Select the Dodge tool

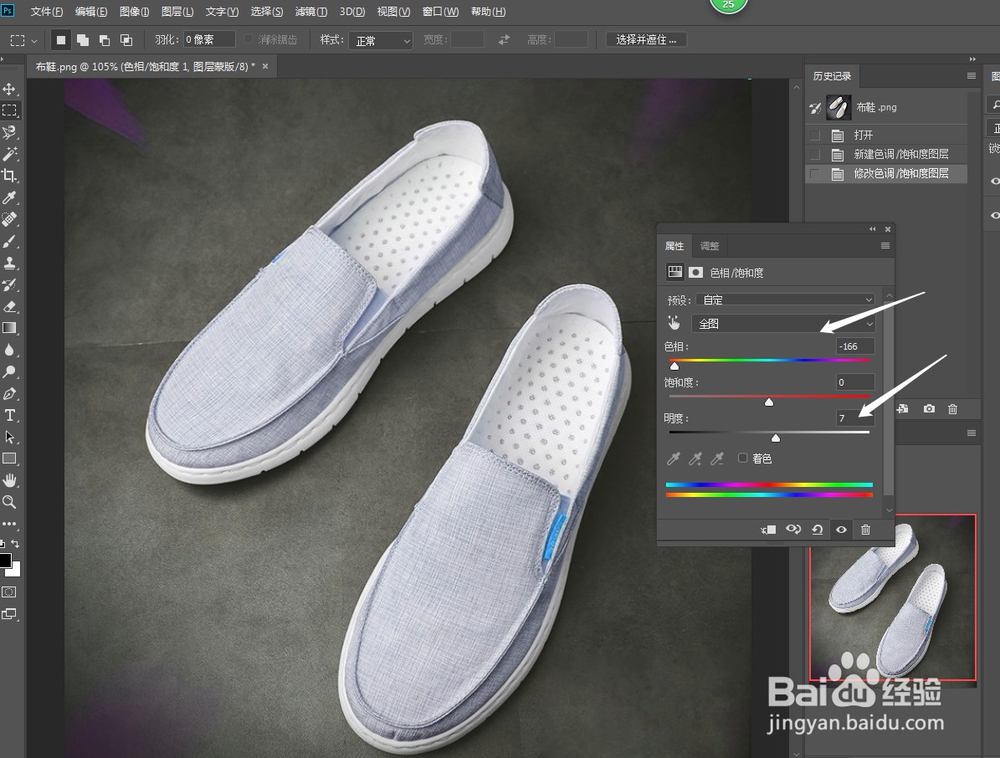click(x=10, y=372)
